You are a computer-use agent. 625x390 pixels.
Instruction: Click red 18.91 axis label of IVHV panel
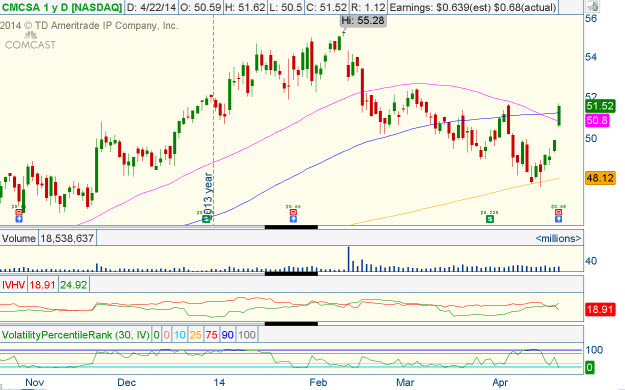600,309
